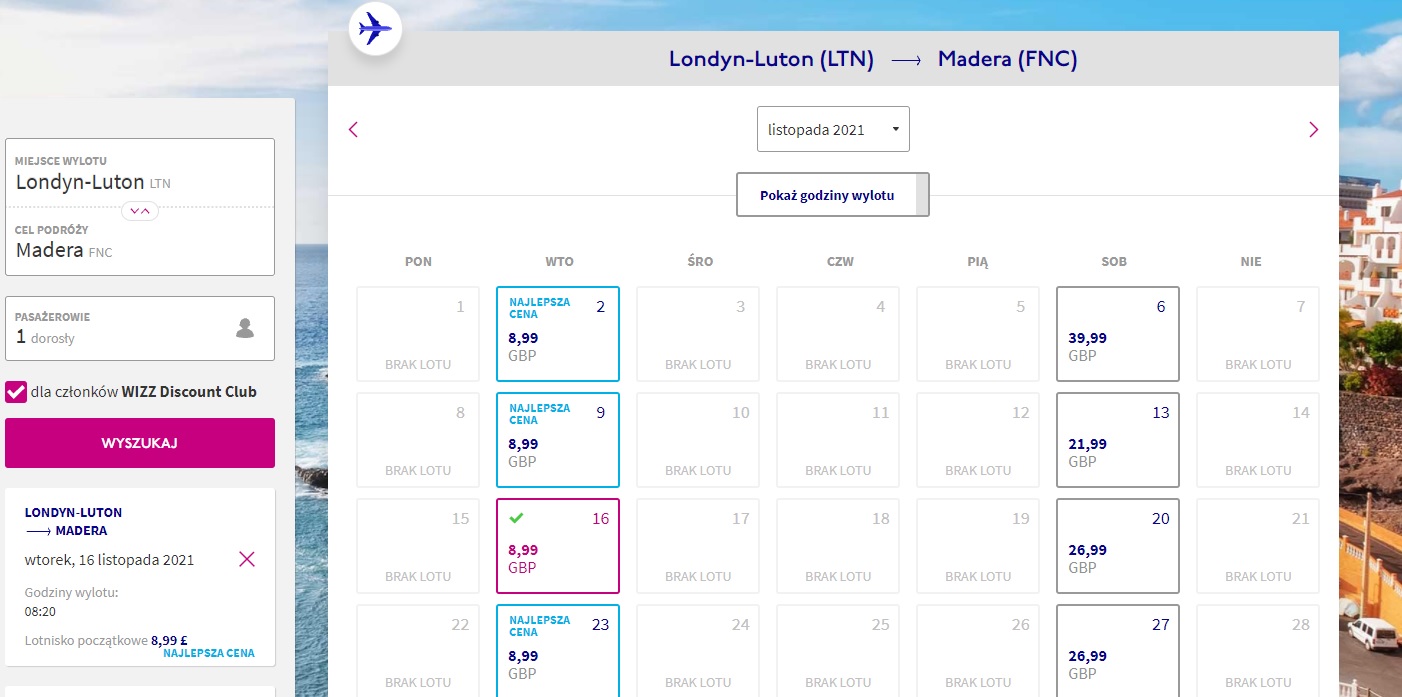Image resolution: width=1402 pixels, height=697 pixels.
Task: Click the no-flight cell for November 1
Action: 418,334
